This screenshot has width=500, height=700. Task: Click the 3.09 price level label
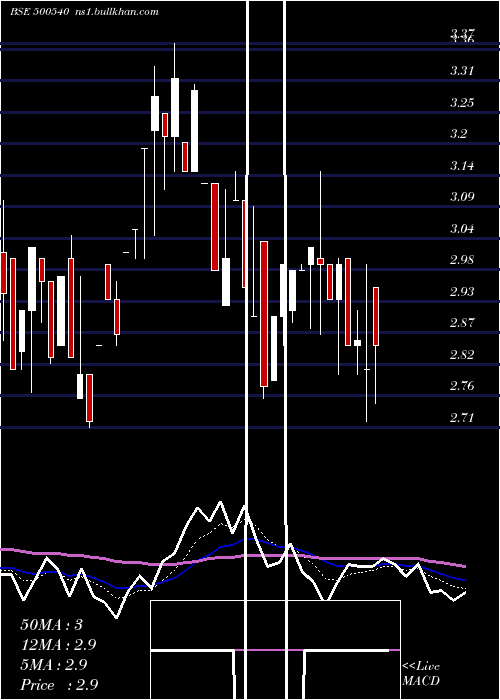point(462,196)
